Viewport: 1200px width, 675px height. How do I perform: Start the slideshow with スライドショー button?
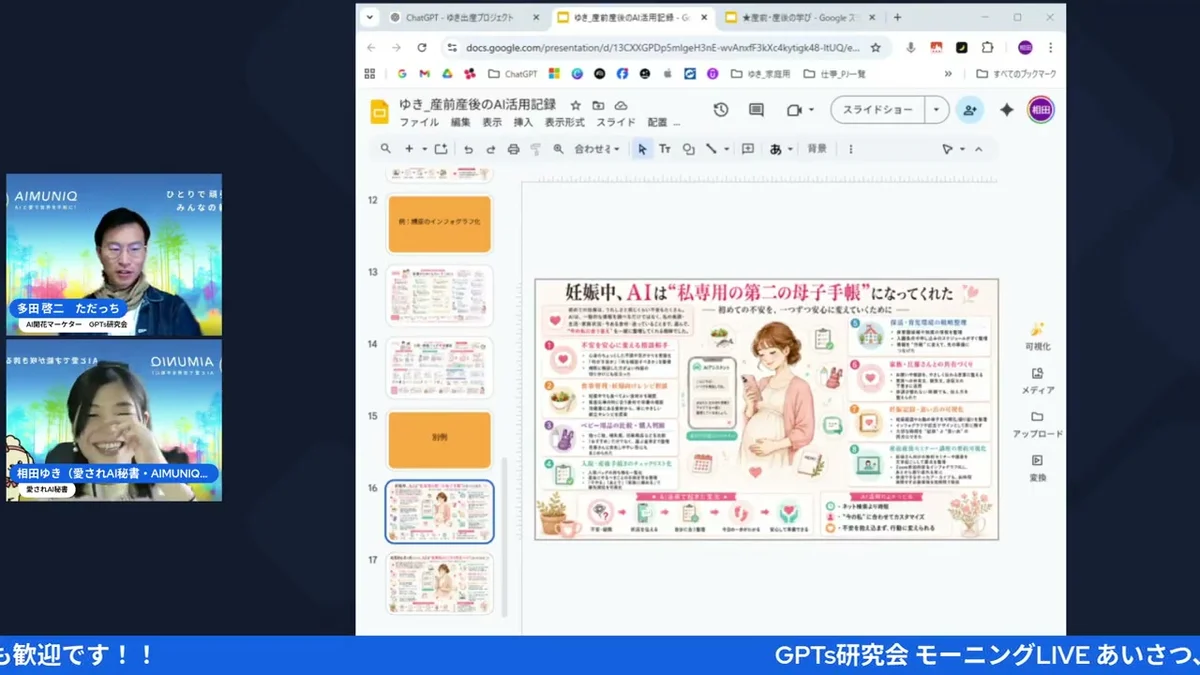click(x=877, y=110)
